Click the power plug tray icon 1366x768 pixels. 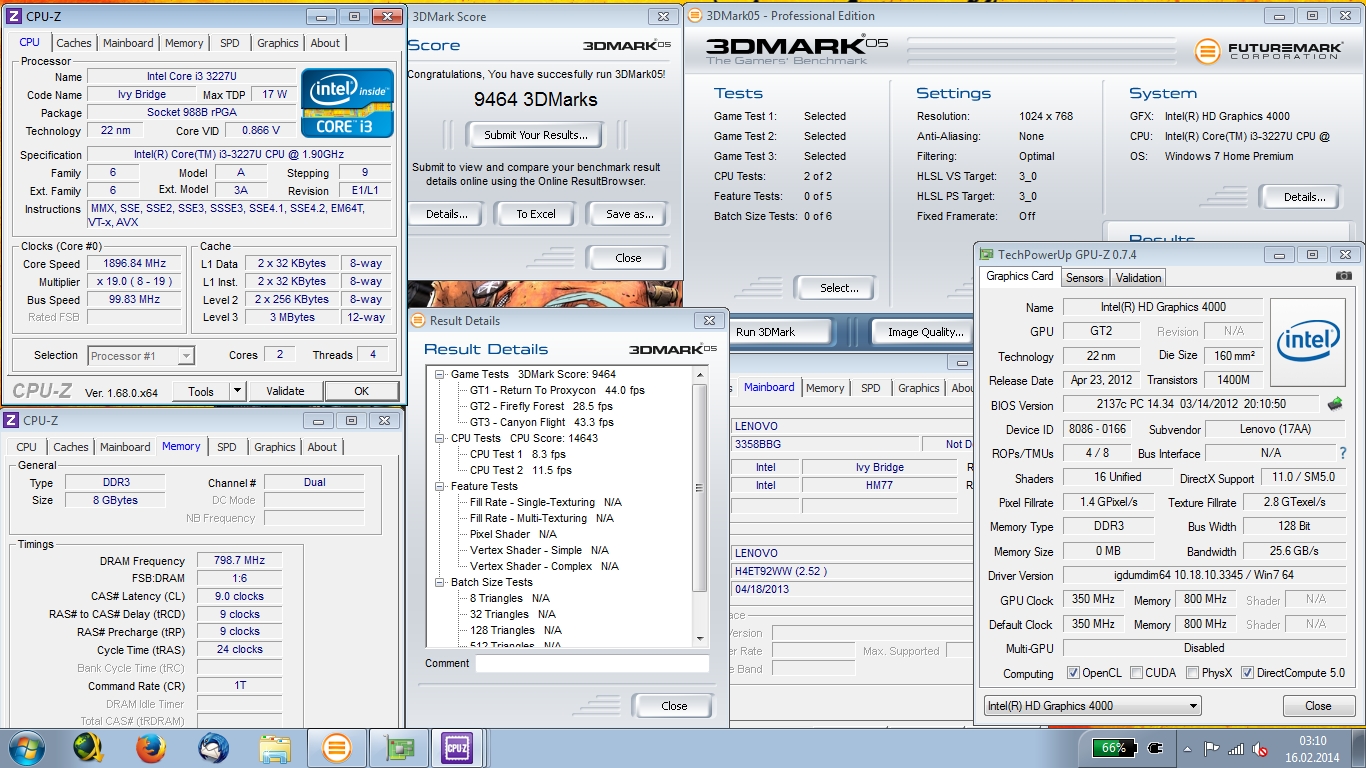pyautogui.click(x=1155, y=748)
